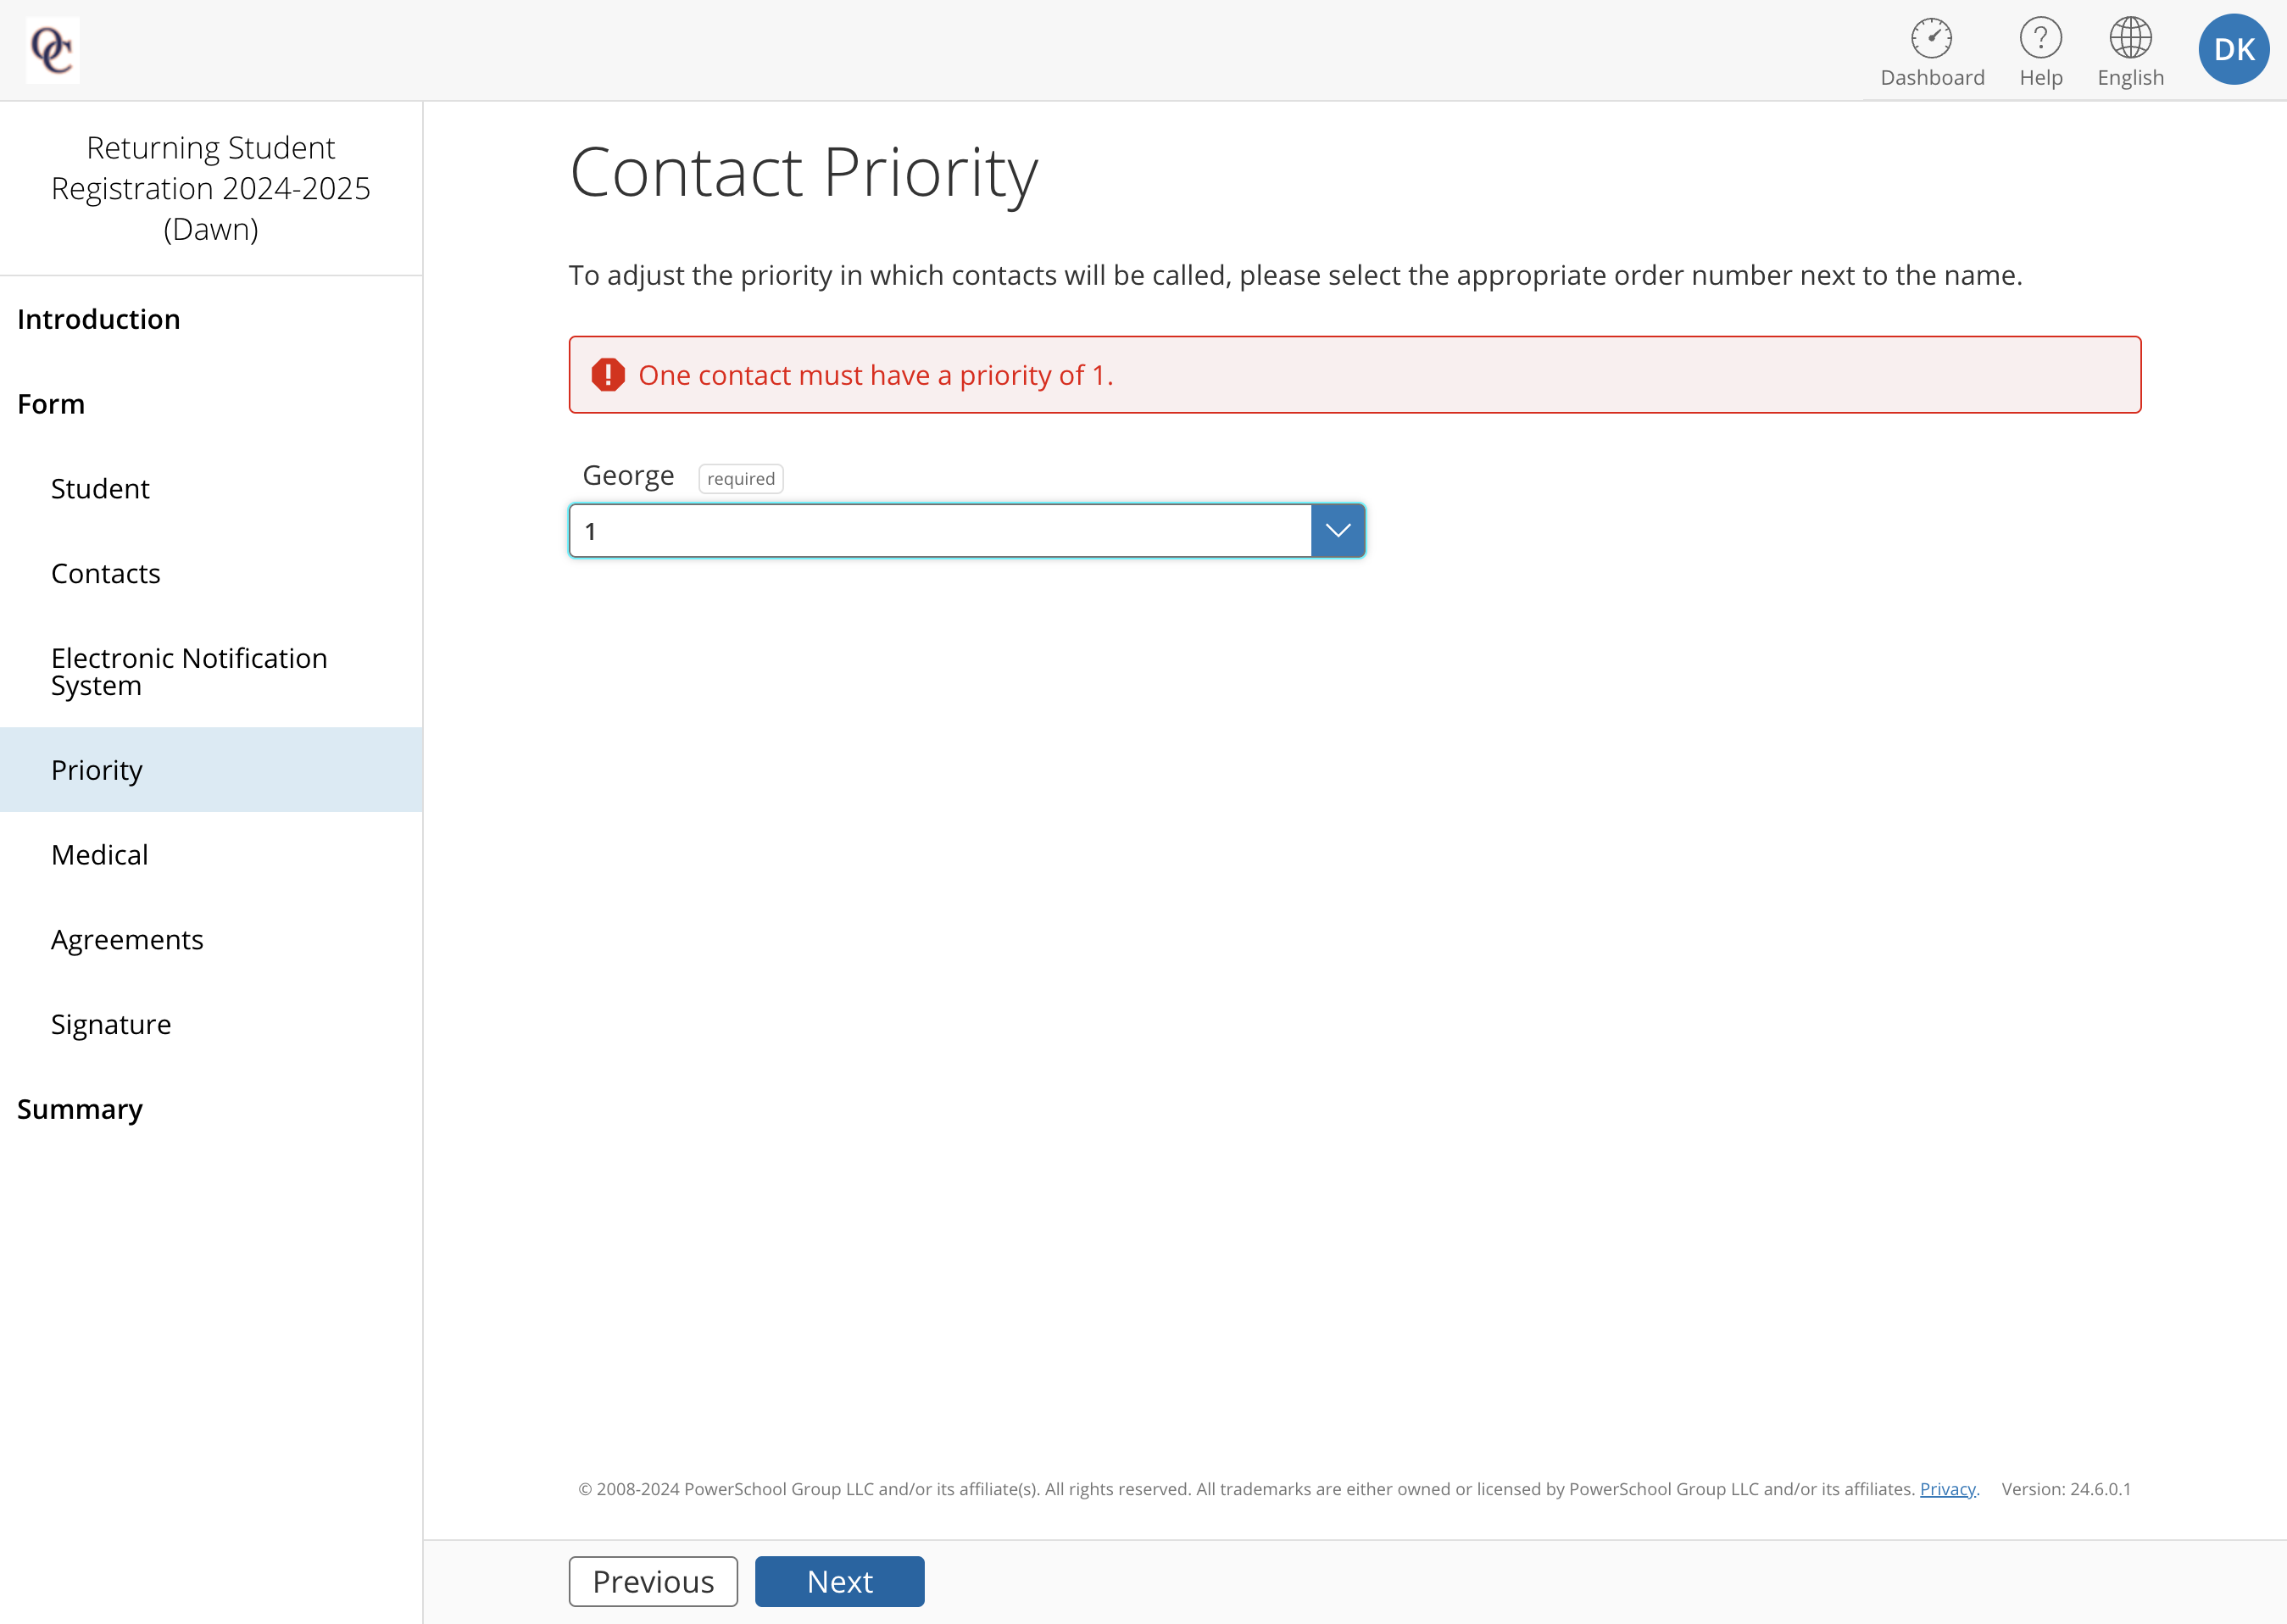Click the 'One contact must have a priority of 1.' message
Viewport: 2287px width, 1624px height.
pos(876,375)
